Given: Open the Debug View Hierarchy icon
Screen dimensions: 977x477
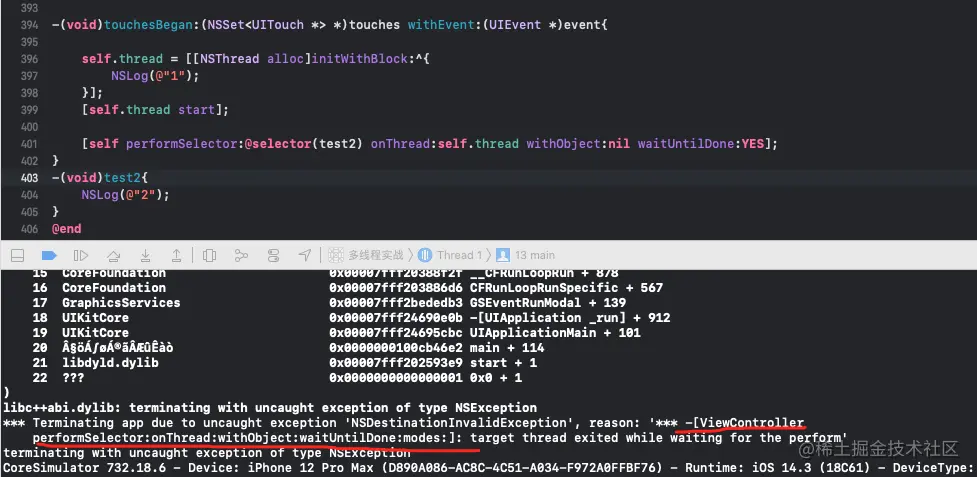Looking at the screenshot, I should click(210, 255).
